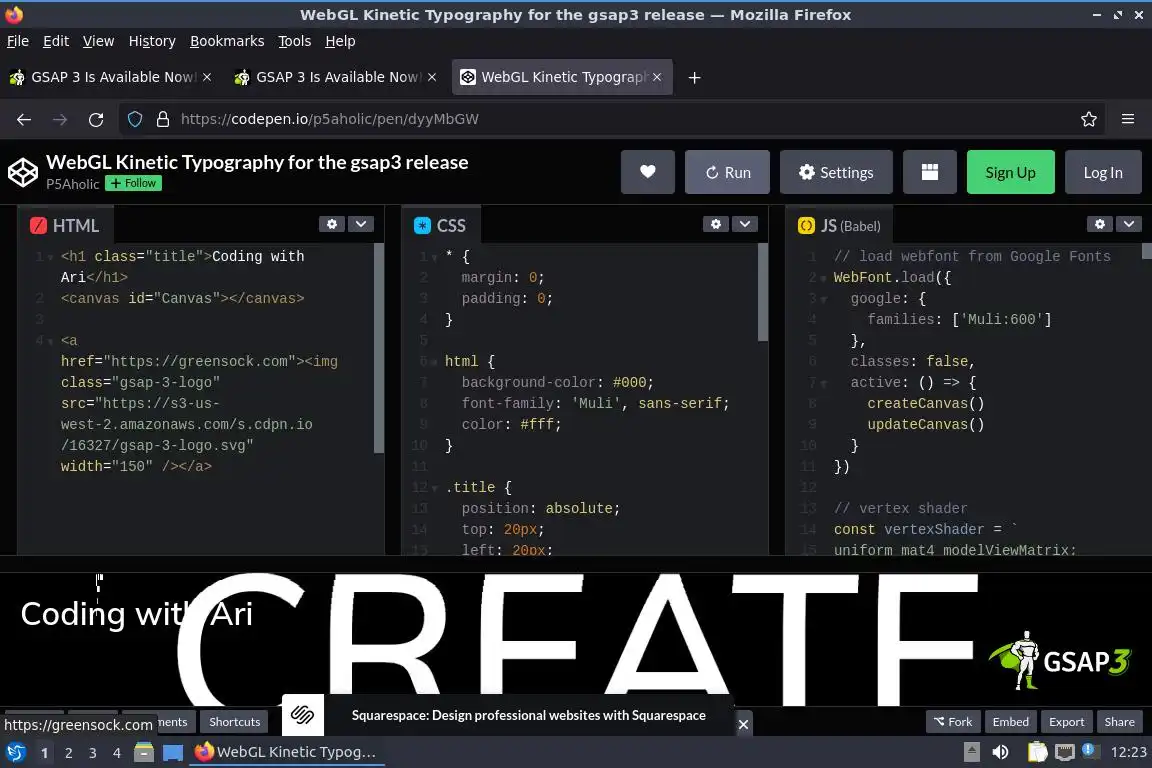Click the GSAP3 logo in preview
Screen dimensions: 1152x768
1059,659
